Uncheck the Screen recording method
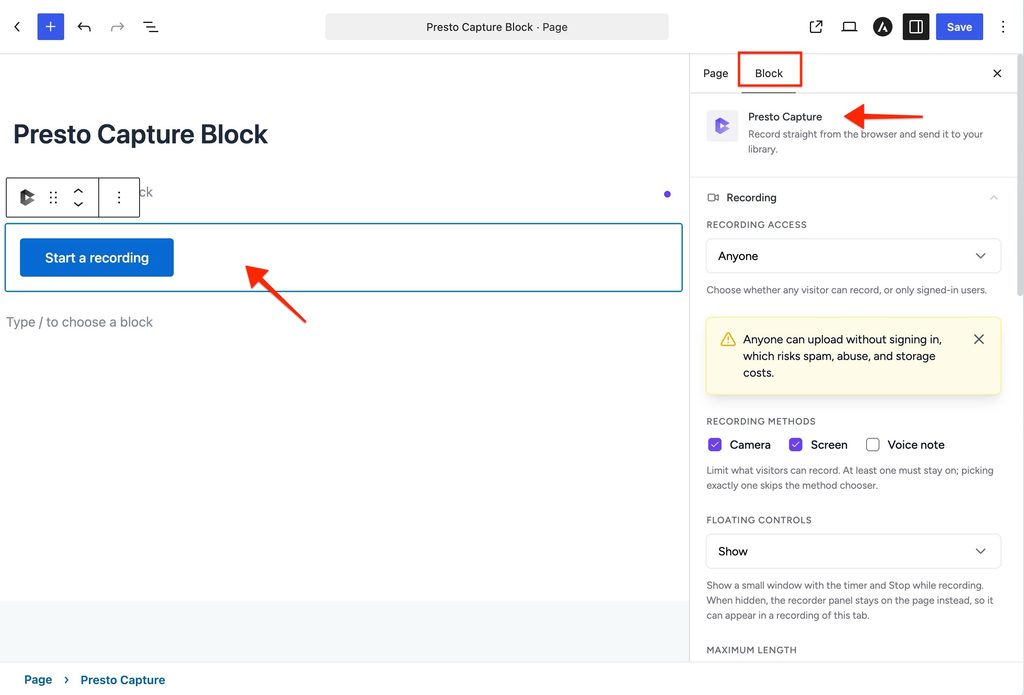Image resolution: width=1024 pixels, height=695 pixels. coord(795,445)
